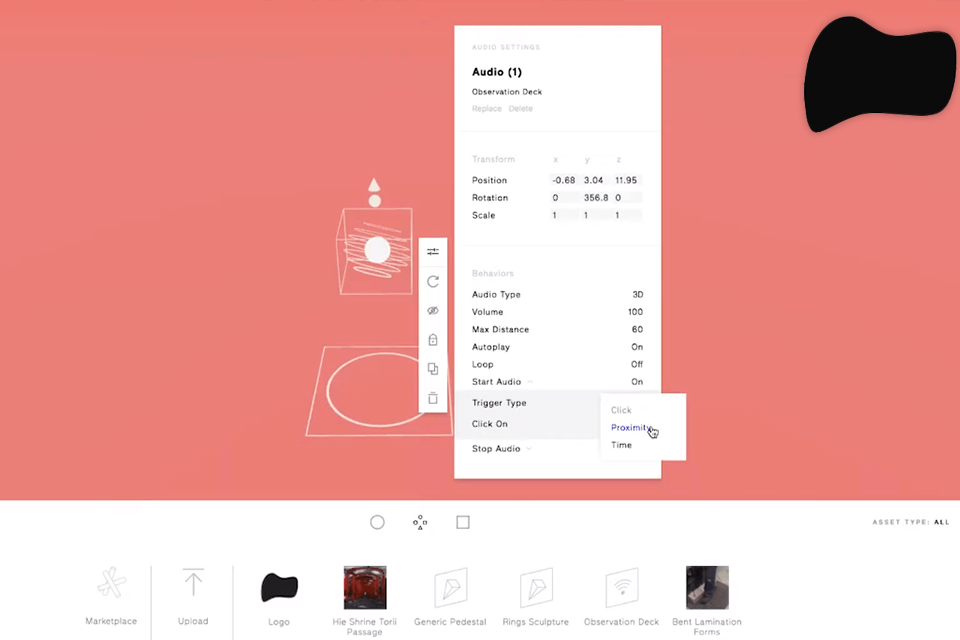Image resolution: width=960 pixels, height=640 pixels.
Task: Choose Proximity trigger type option
Action: coord(631,427)
